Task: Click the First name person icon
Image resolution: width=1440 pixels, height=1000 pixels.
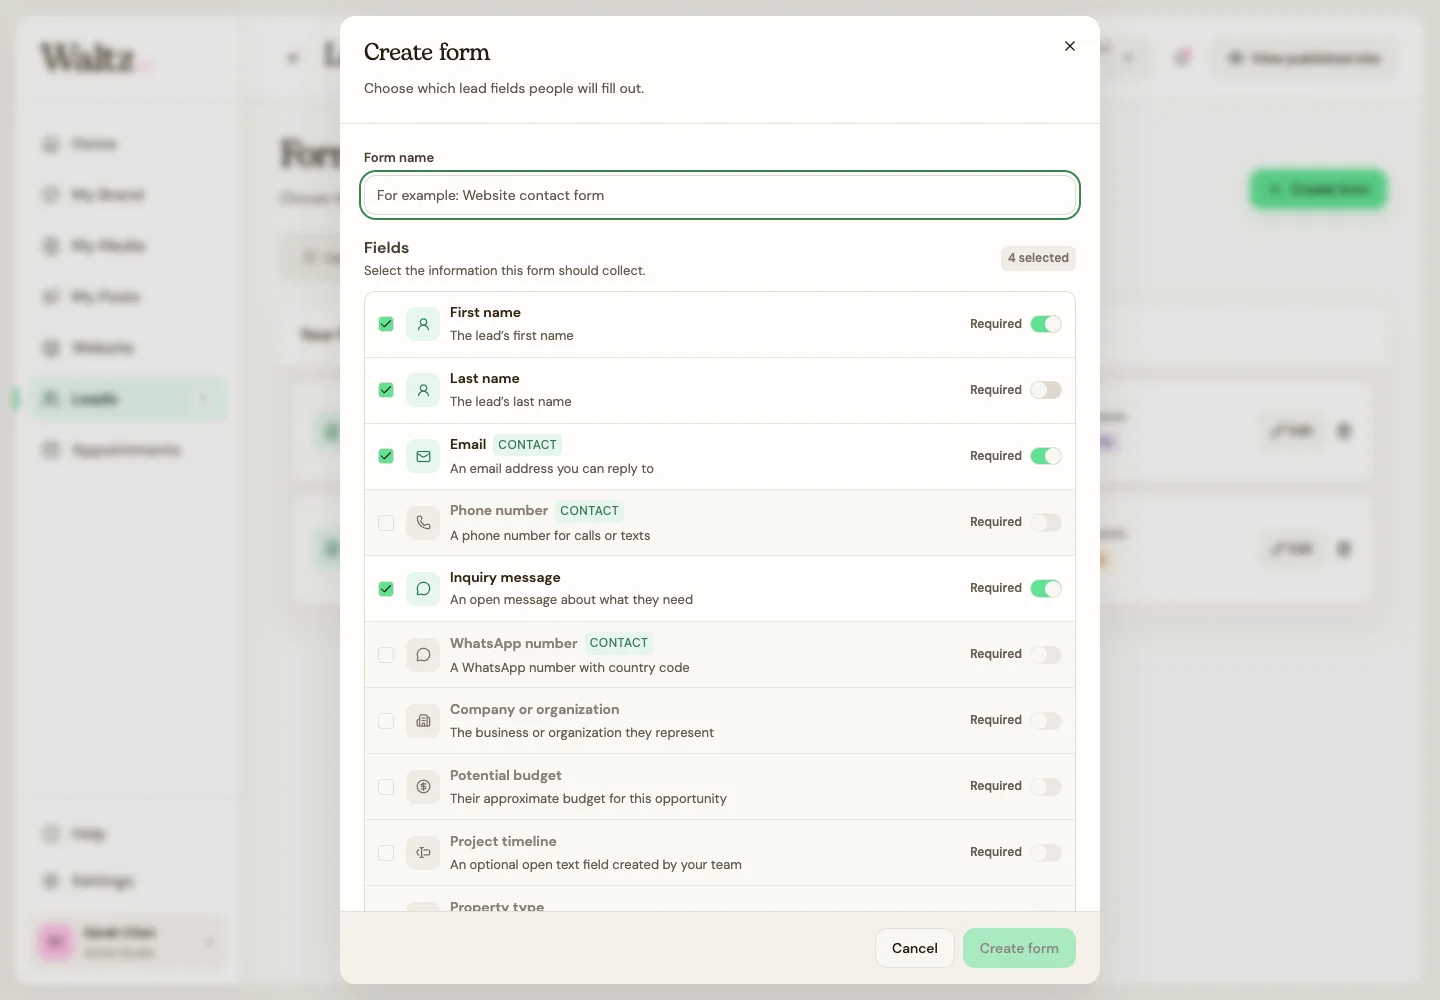Action: tap(423, 324)
